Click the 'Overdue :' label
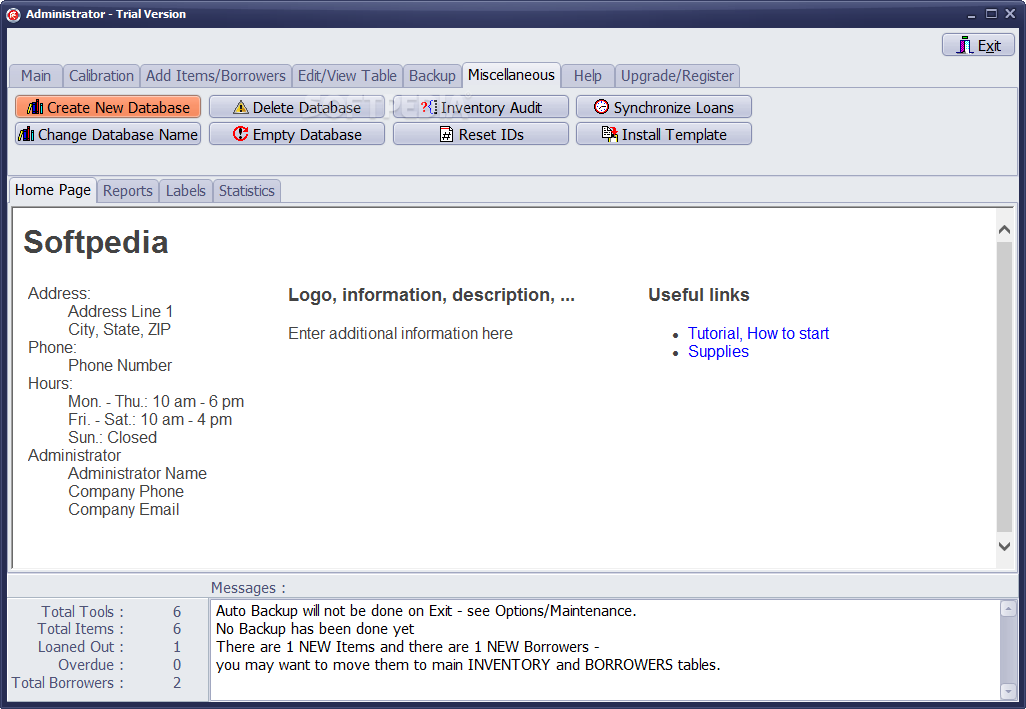 point(91,665)
